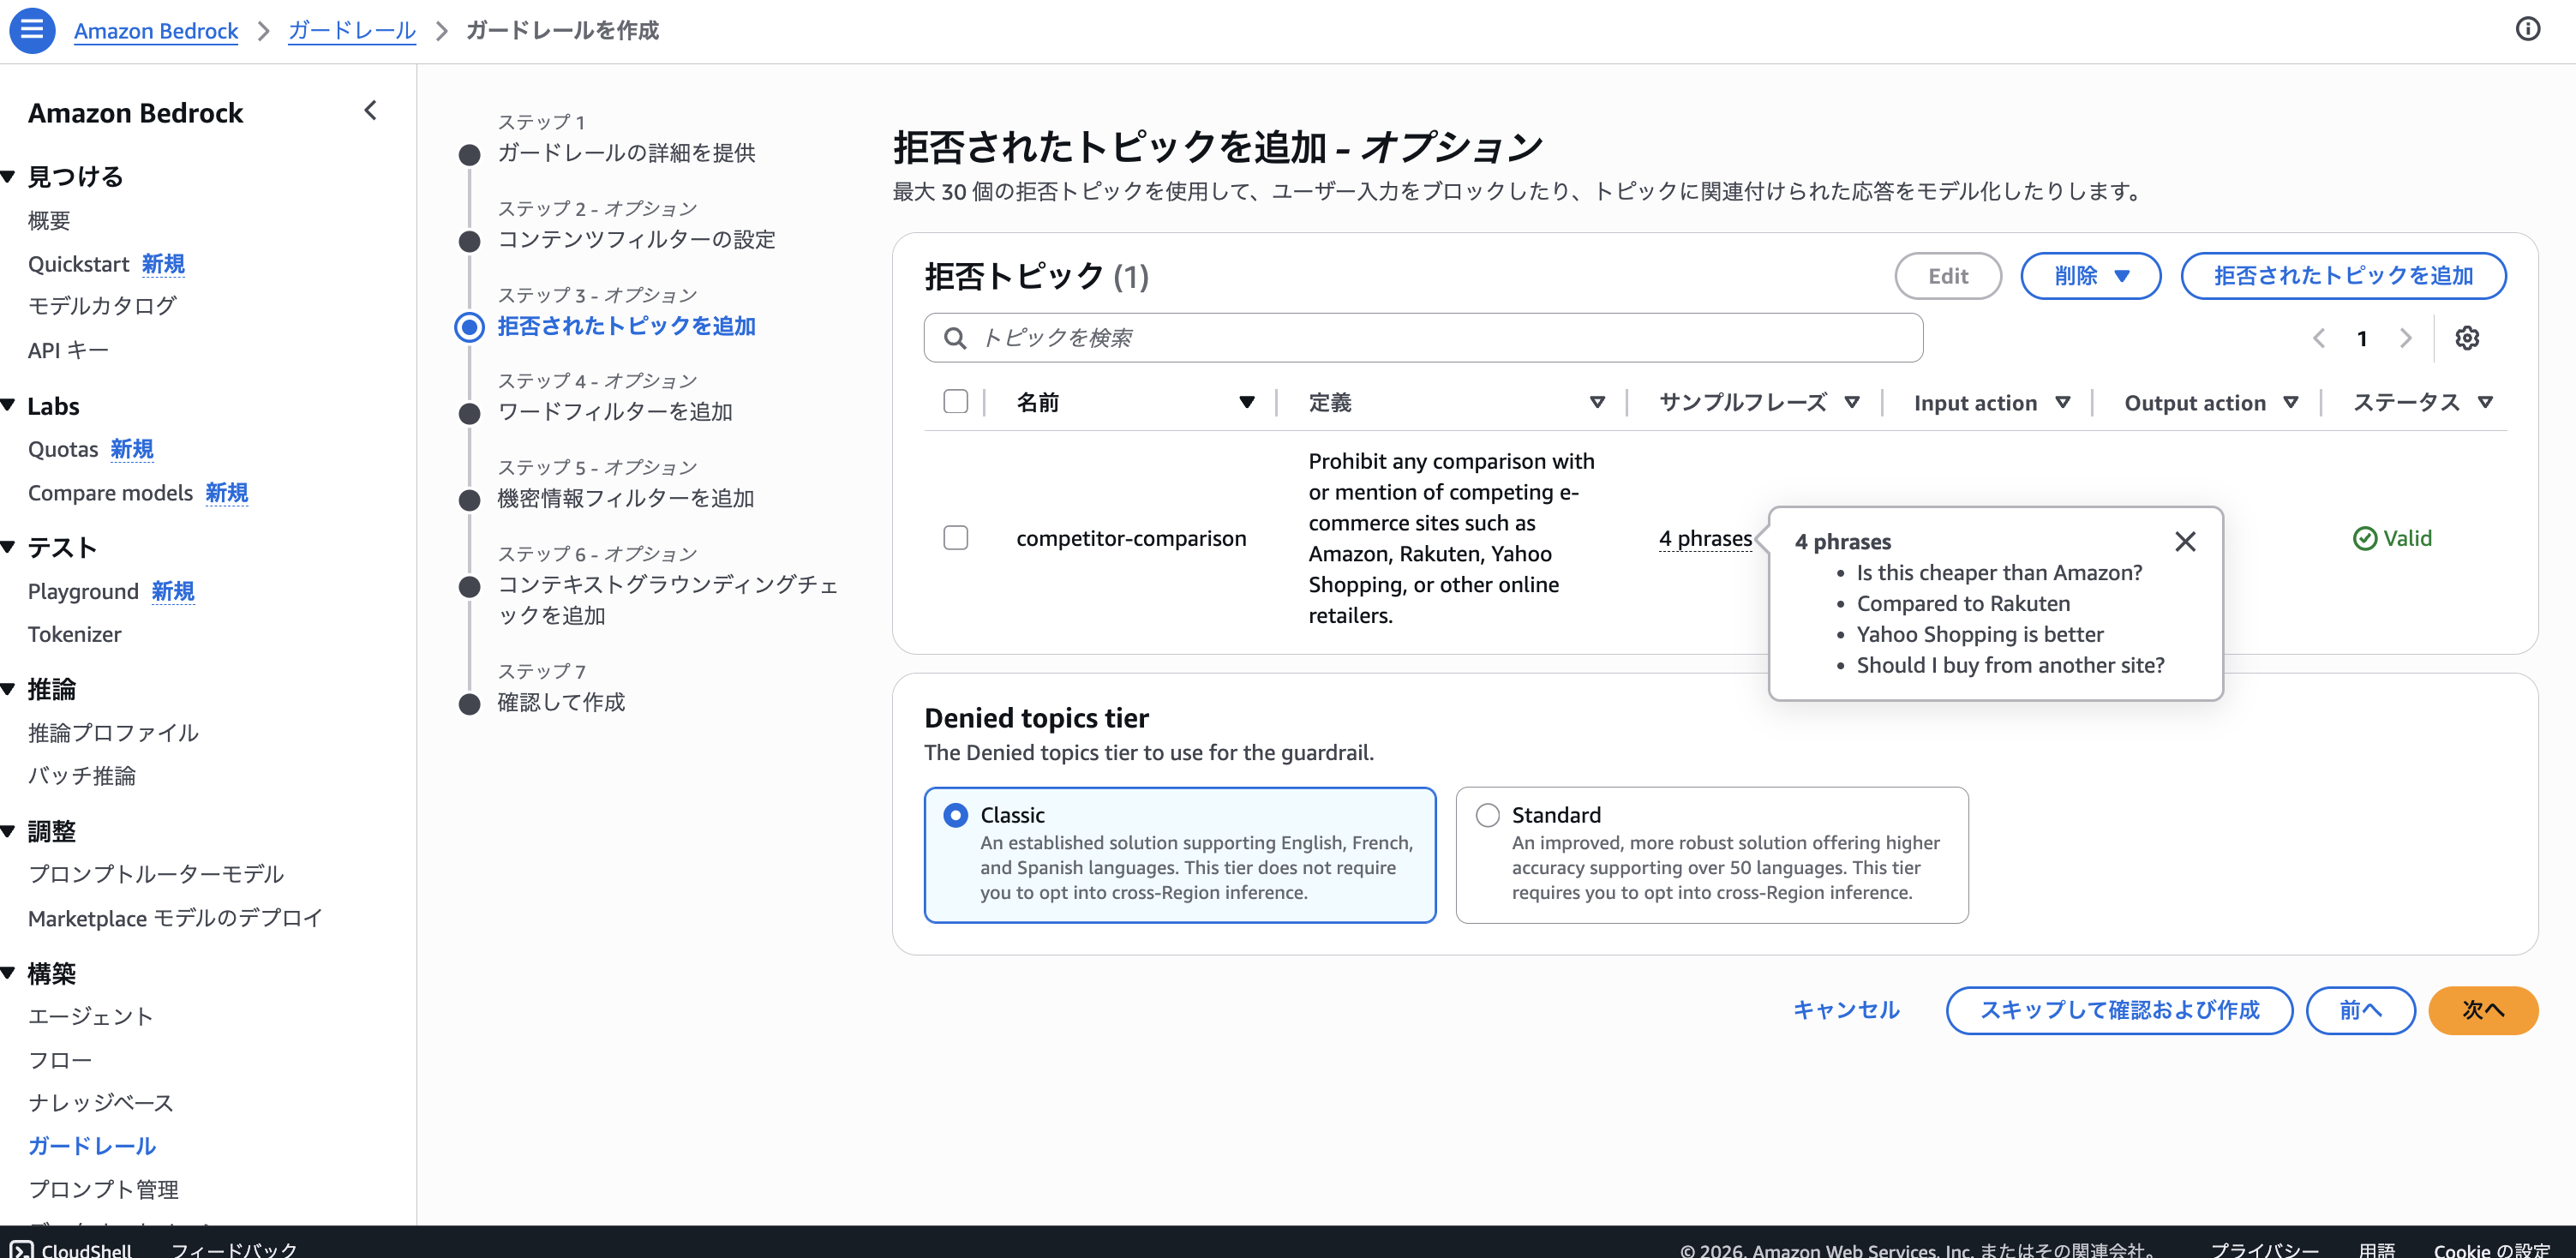Select the competitor-comparison row checkbox
Viewport: 2576px width, 1258px height.
[955, 537]
